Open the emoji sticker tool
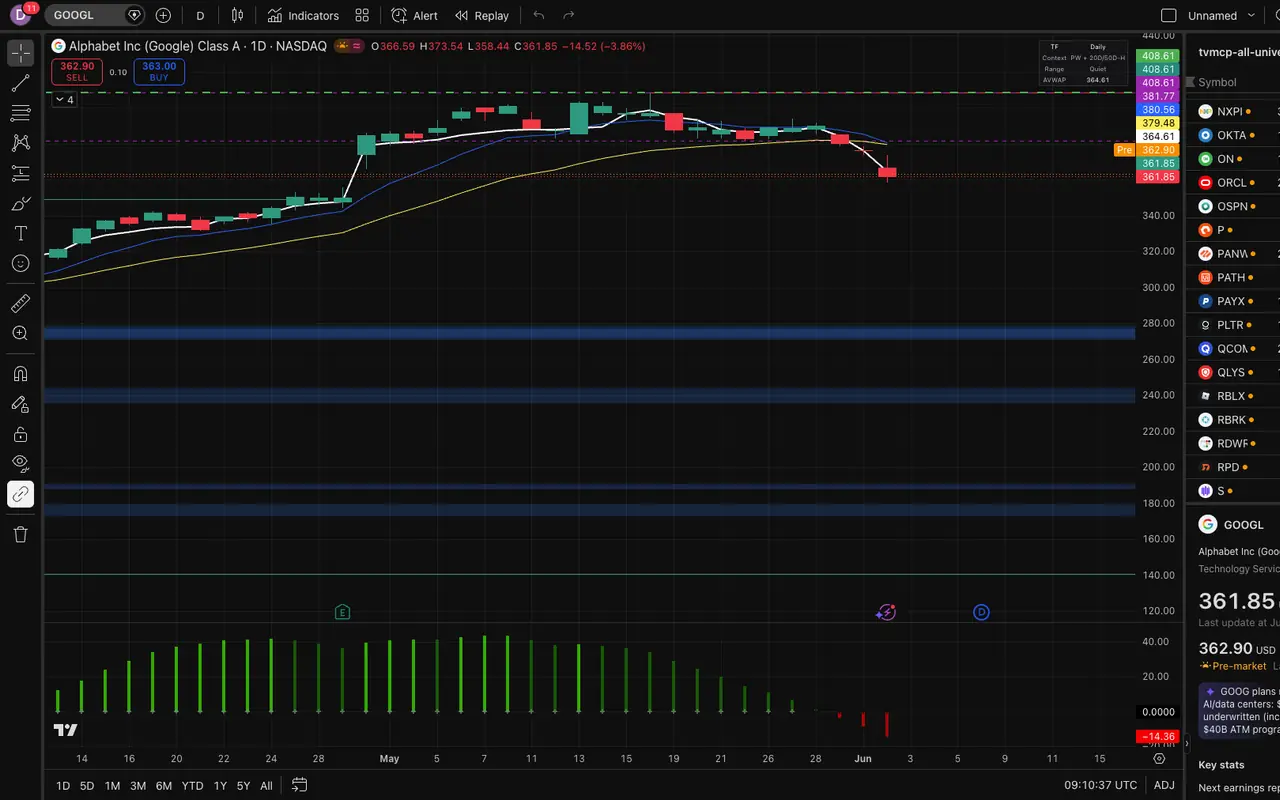The height and width of the screenshot is (800, 1280). pos(20,263)
